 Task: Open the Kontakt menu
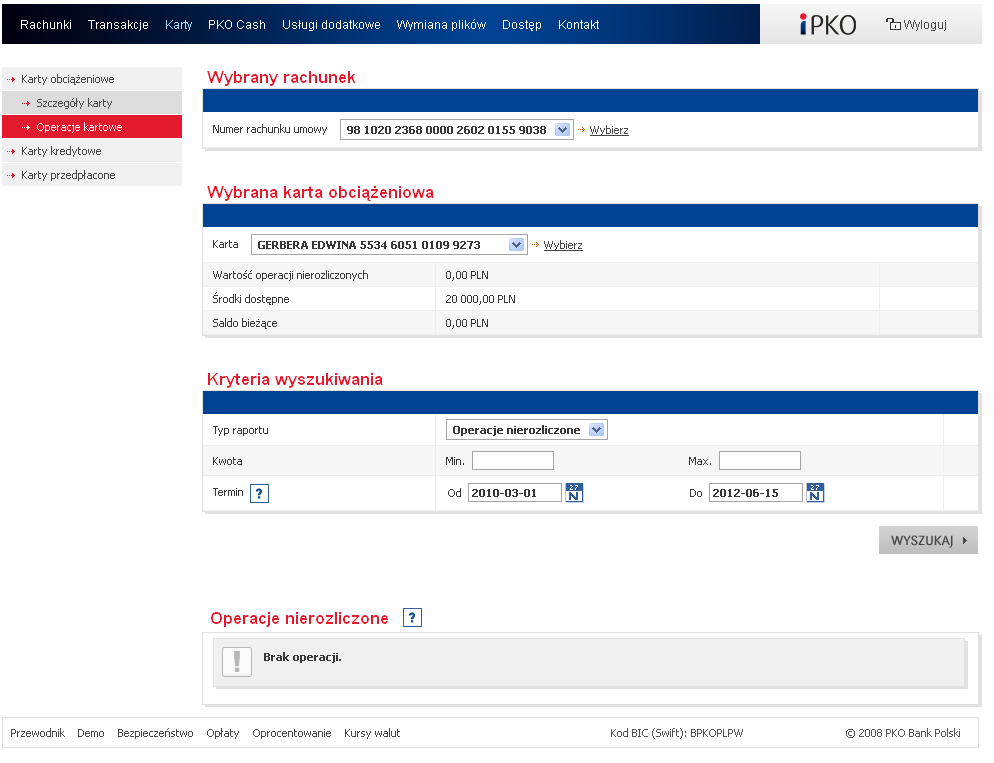(578, 25)
